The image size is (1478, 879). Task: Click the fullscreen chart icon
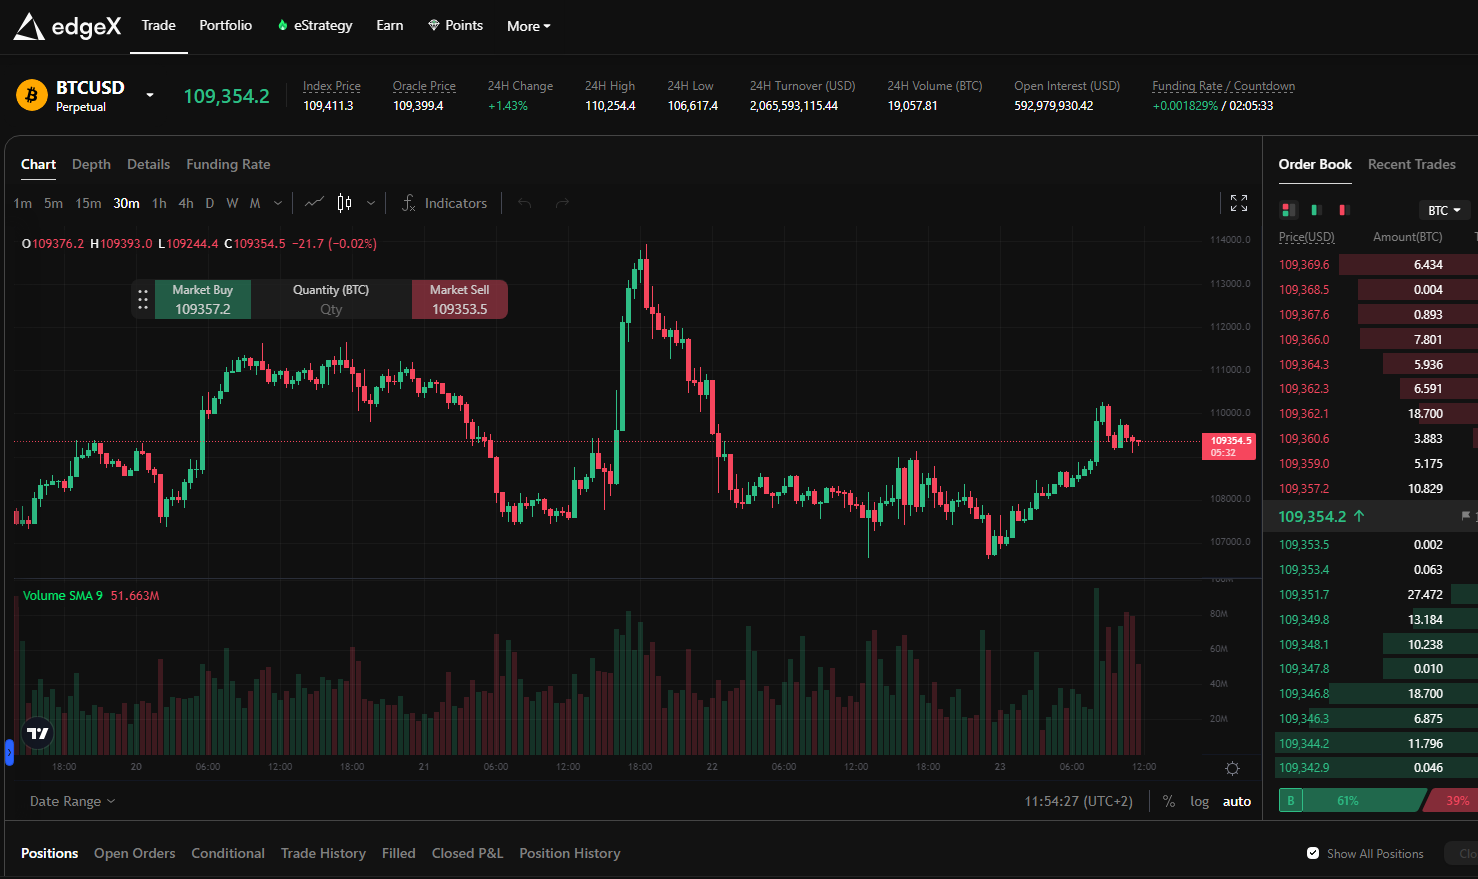tap(1239, 204)
